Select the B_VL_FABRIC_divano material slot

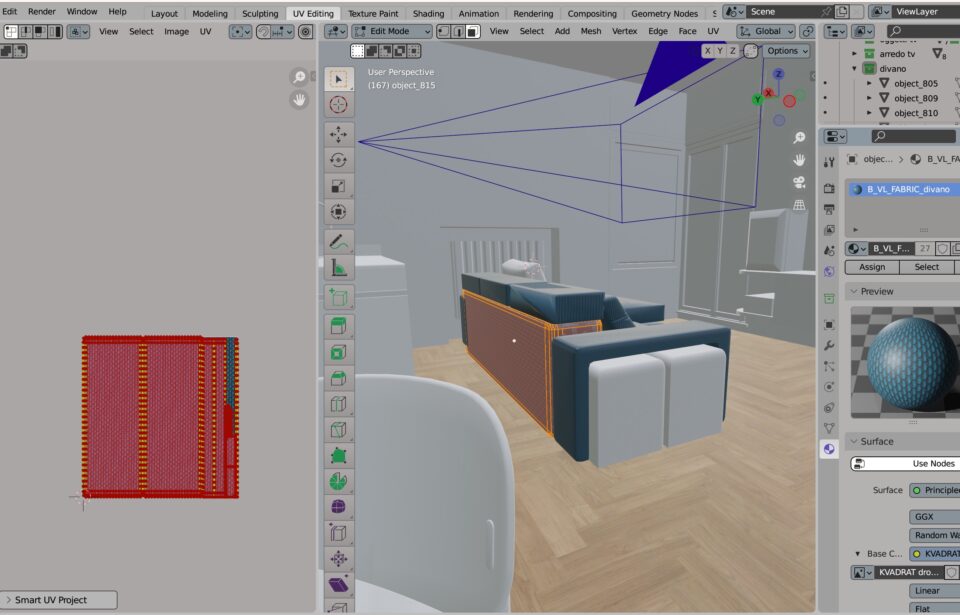[x=900, y=189]
